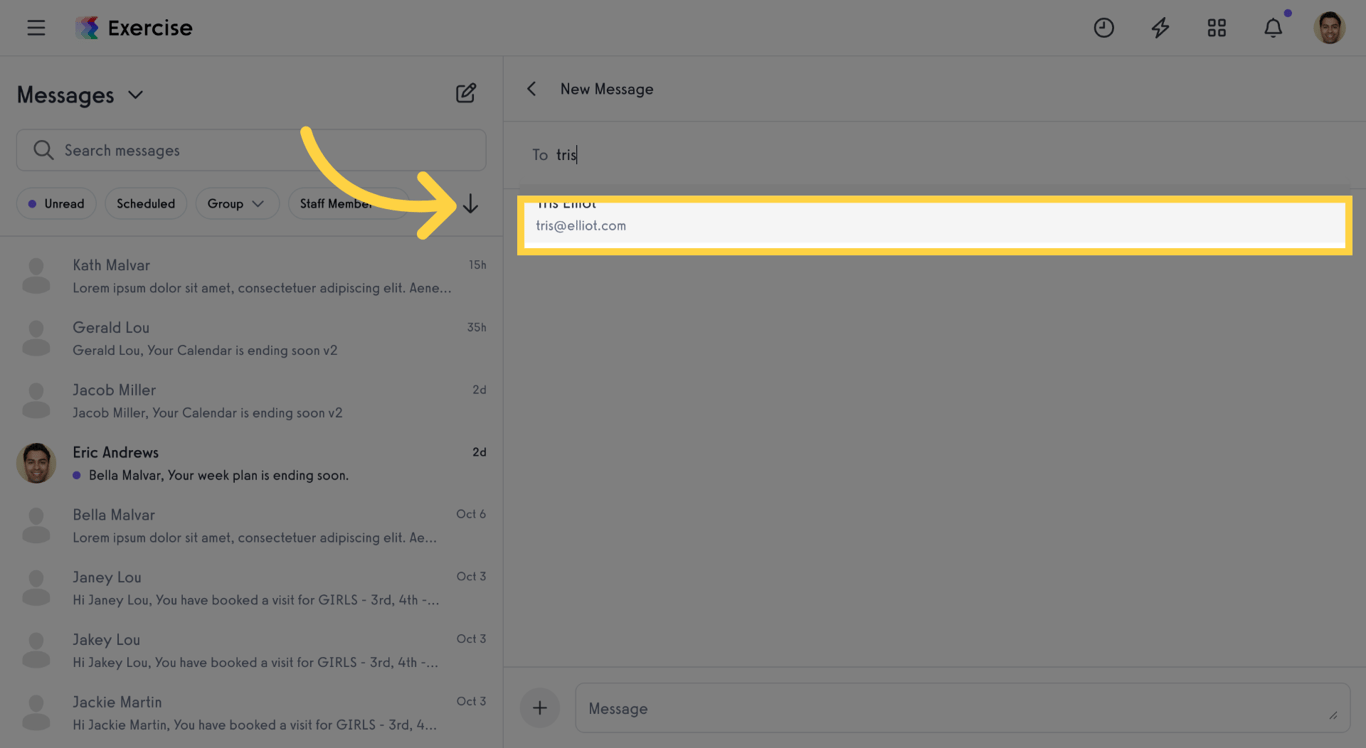Click the search magnifier icon
The height and width of the screenshot is (748, 1366).
[43, 149]
